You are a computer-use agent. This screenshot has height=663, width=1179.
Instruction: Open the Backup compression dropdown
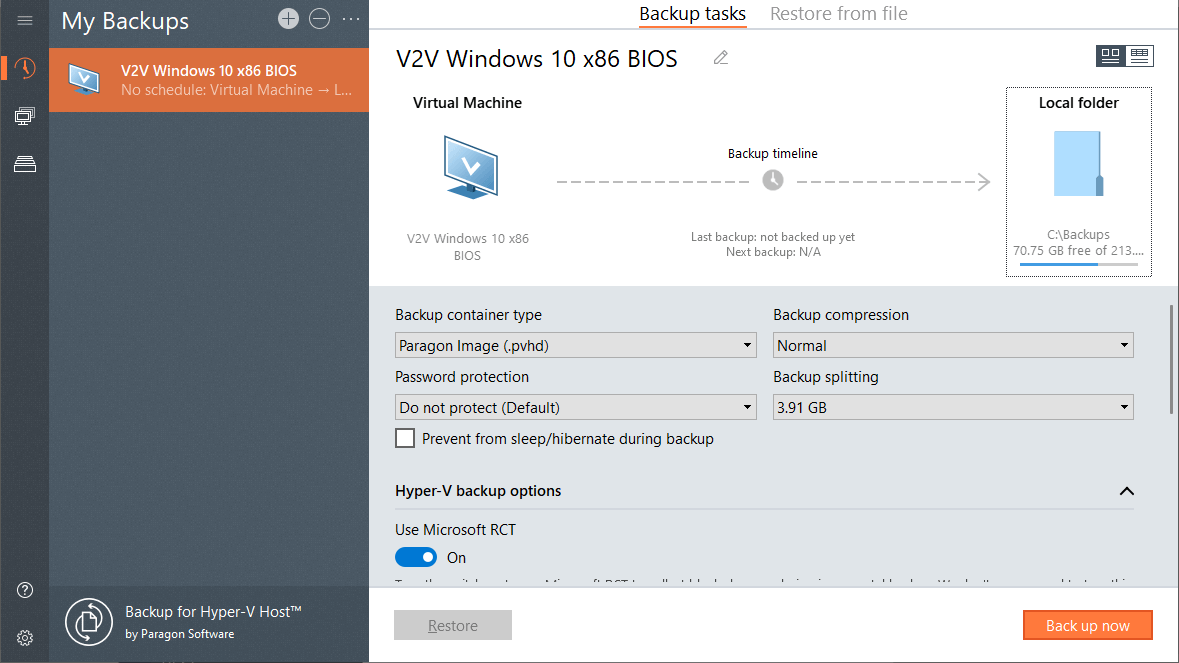pos(952,344)
